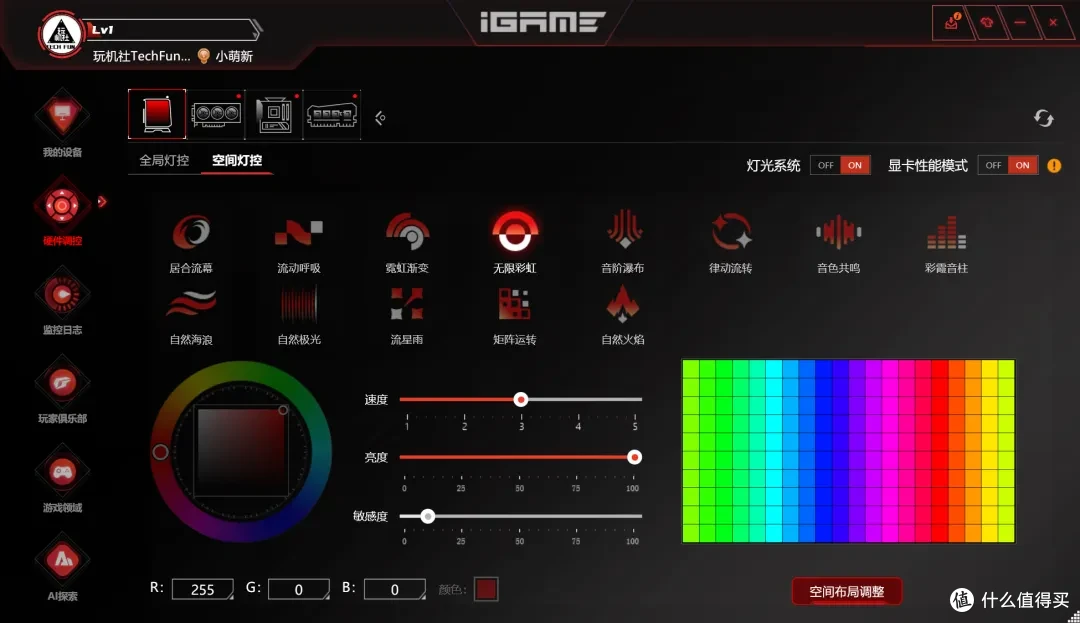
Task: Select 矩阵运转 lighting effect
Action: tap(515, 317)
